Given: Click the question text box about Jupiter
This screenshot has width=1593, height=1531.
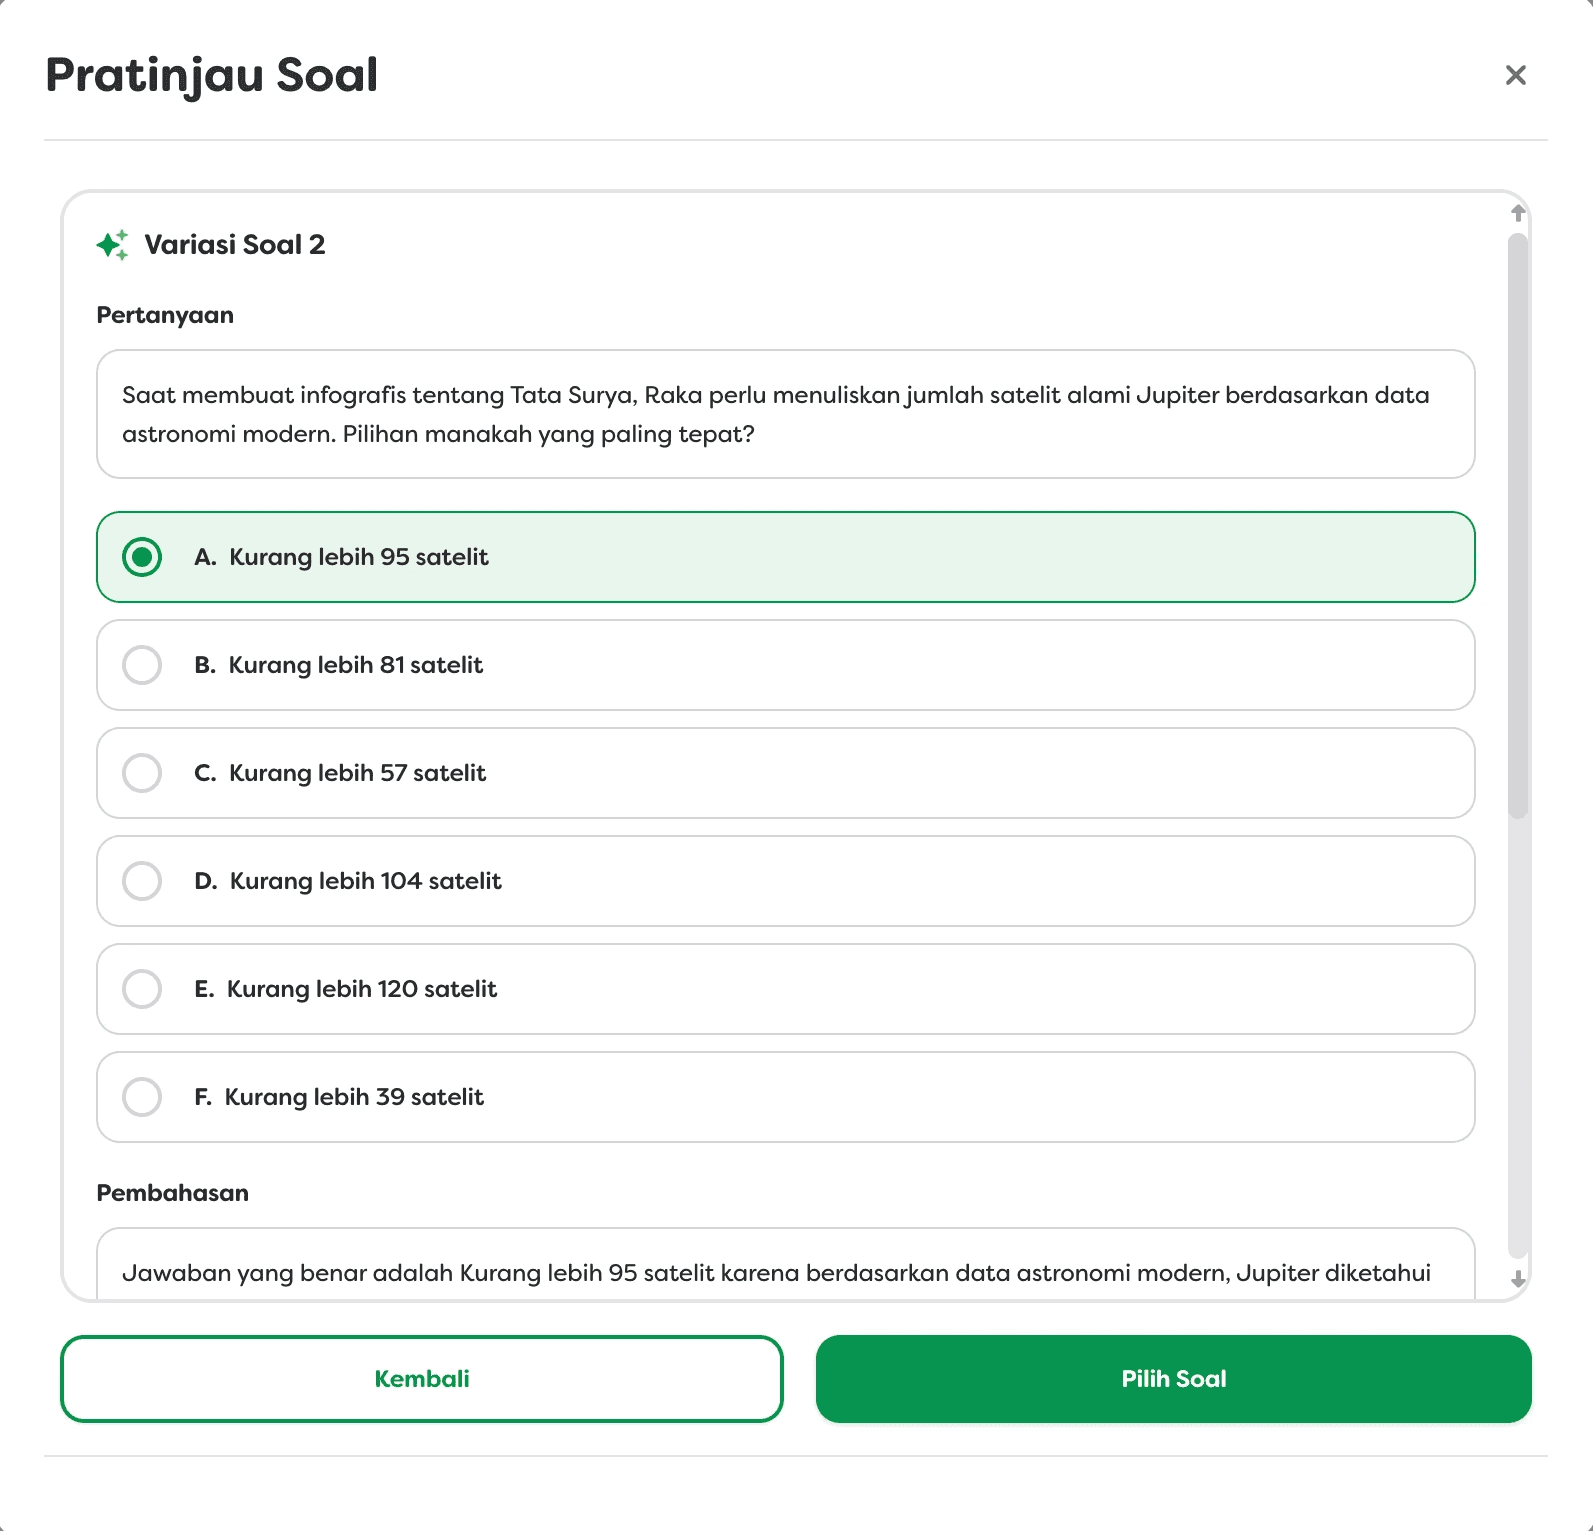Looking at the screenshot, I should pos(786,414).
